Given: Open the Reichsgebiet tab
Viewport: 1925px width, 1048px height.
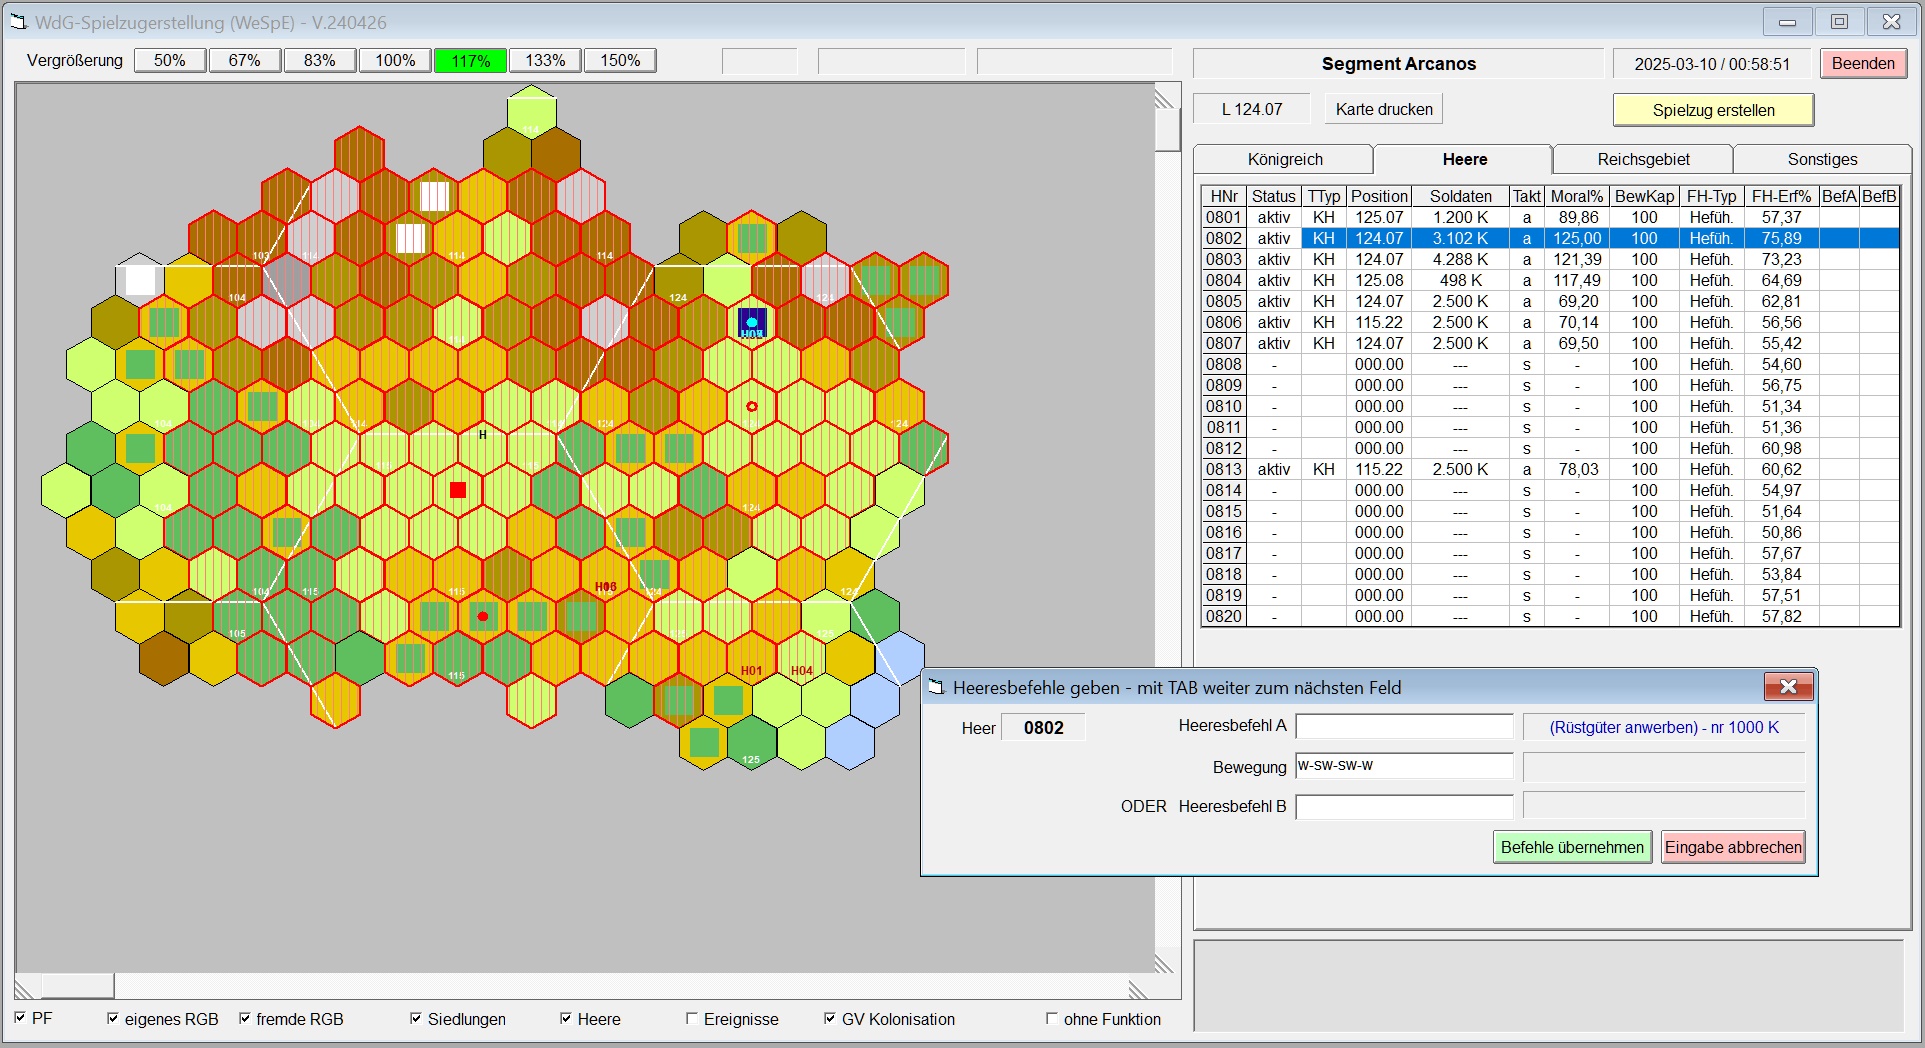Looking at the screenshot, I should pyautogui.click(x=1643, y=159).
